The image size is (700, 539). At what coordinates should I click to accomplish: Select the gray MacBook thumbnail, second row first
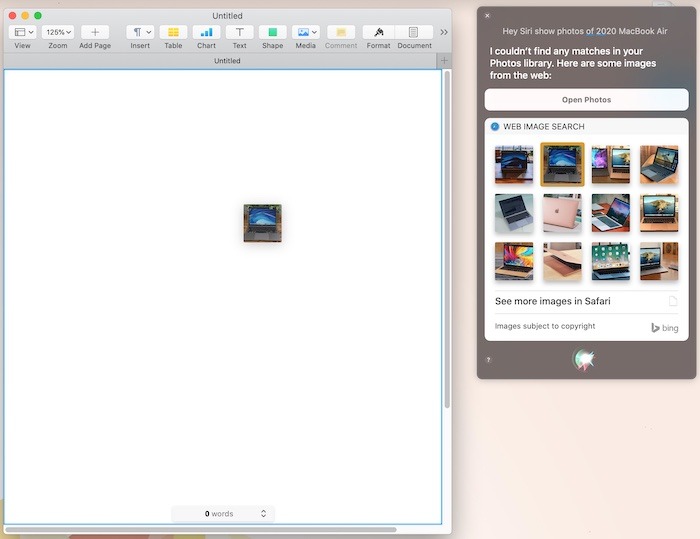click(514, 213)
